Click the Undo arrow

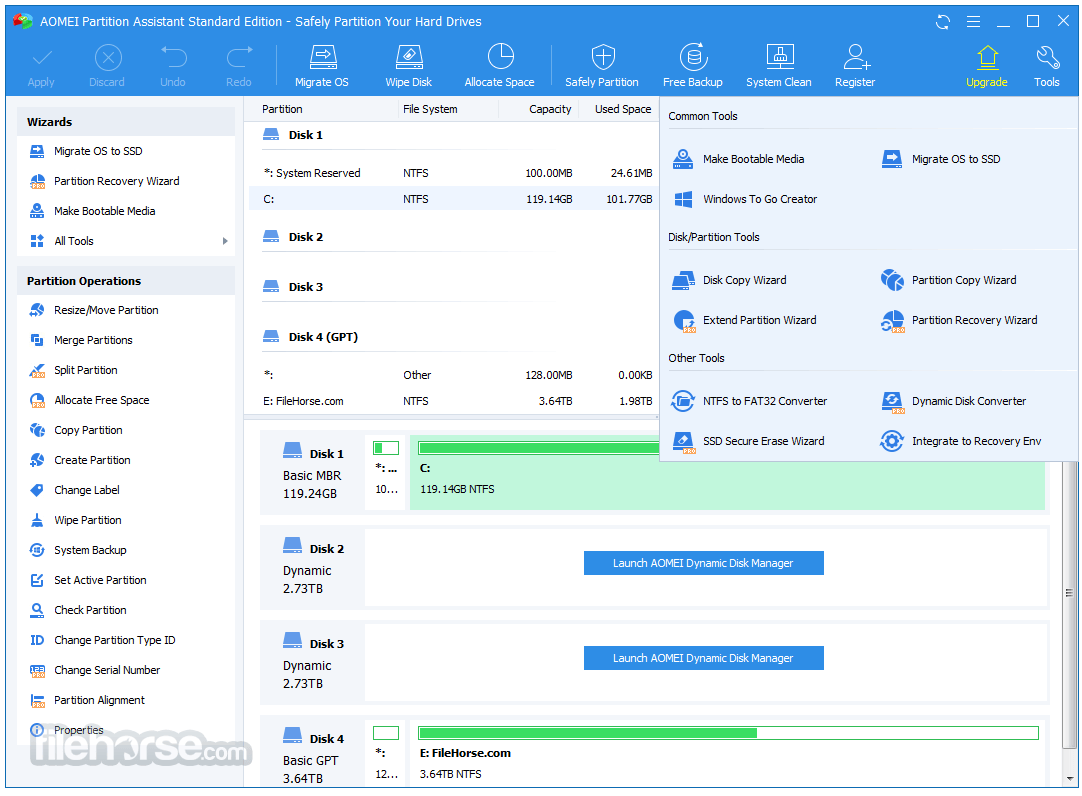click(x=173, y=66)
